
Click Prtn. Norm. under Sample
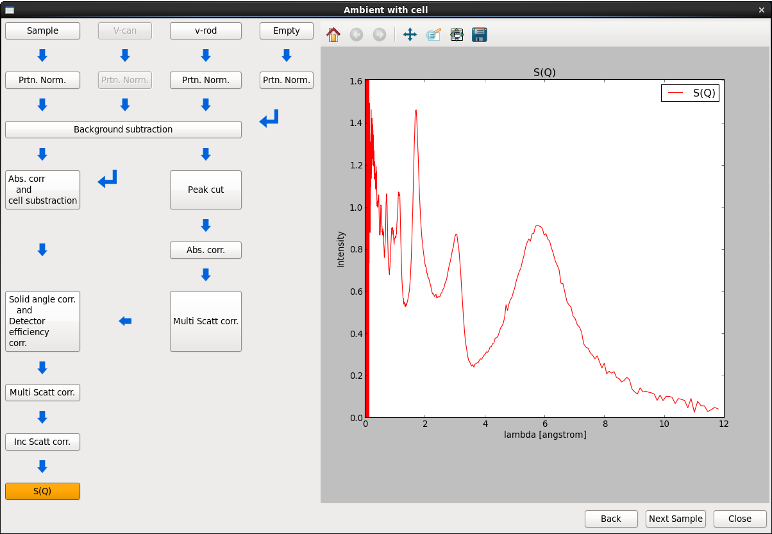coord(42,80)
